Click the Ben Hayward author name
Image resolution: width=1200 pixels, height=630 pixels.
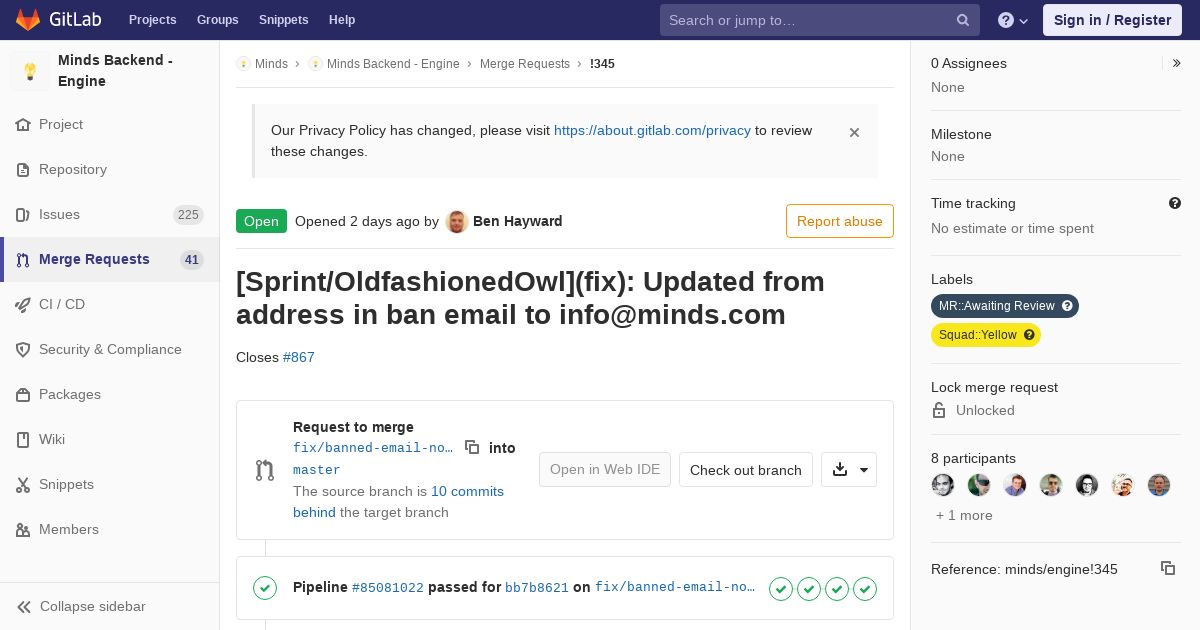tap(518, 221)
